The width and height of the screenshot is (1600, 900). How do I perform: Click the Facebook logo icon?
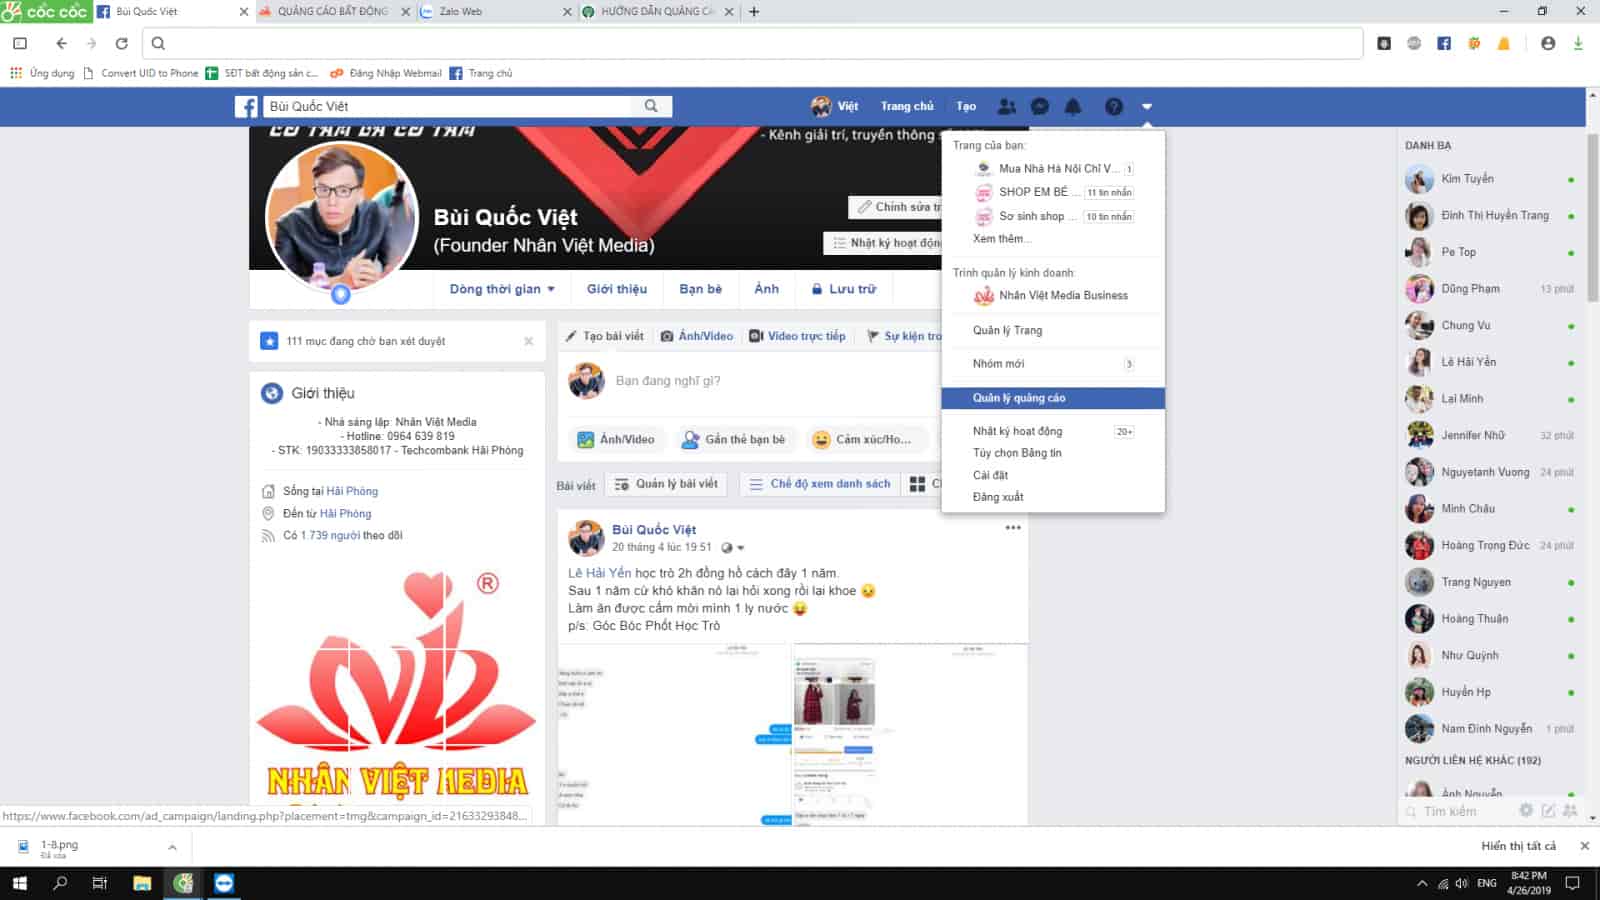pos(246,106)
